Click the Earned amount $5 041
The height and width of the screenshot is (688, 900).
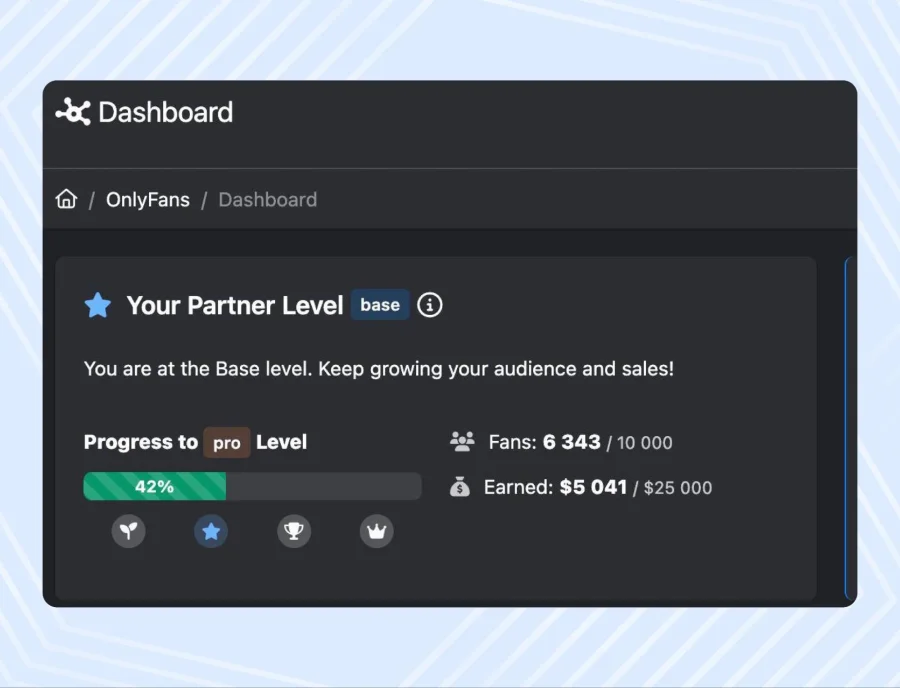click(x=593, y=487)
